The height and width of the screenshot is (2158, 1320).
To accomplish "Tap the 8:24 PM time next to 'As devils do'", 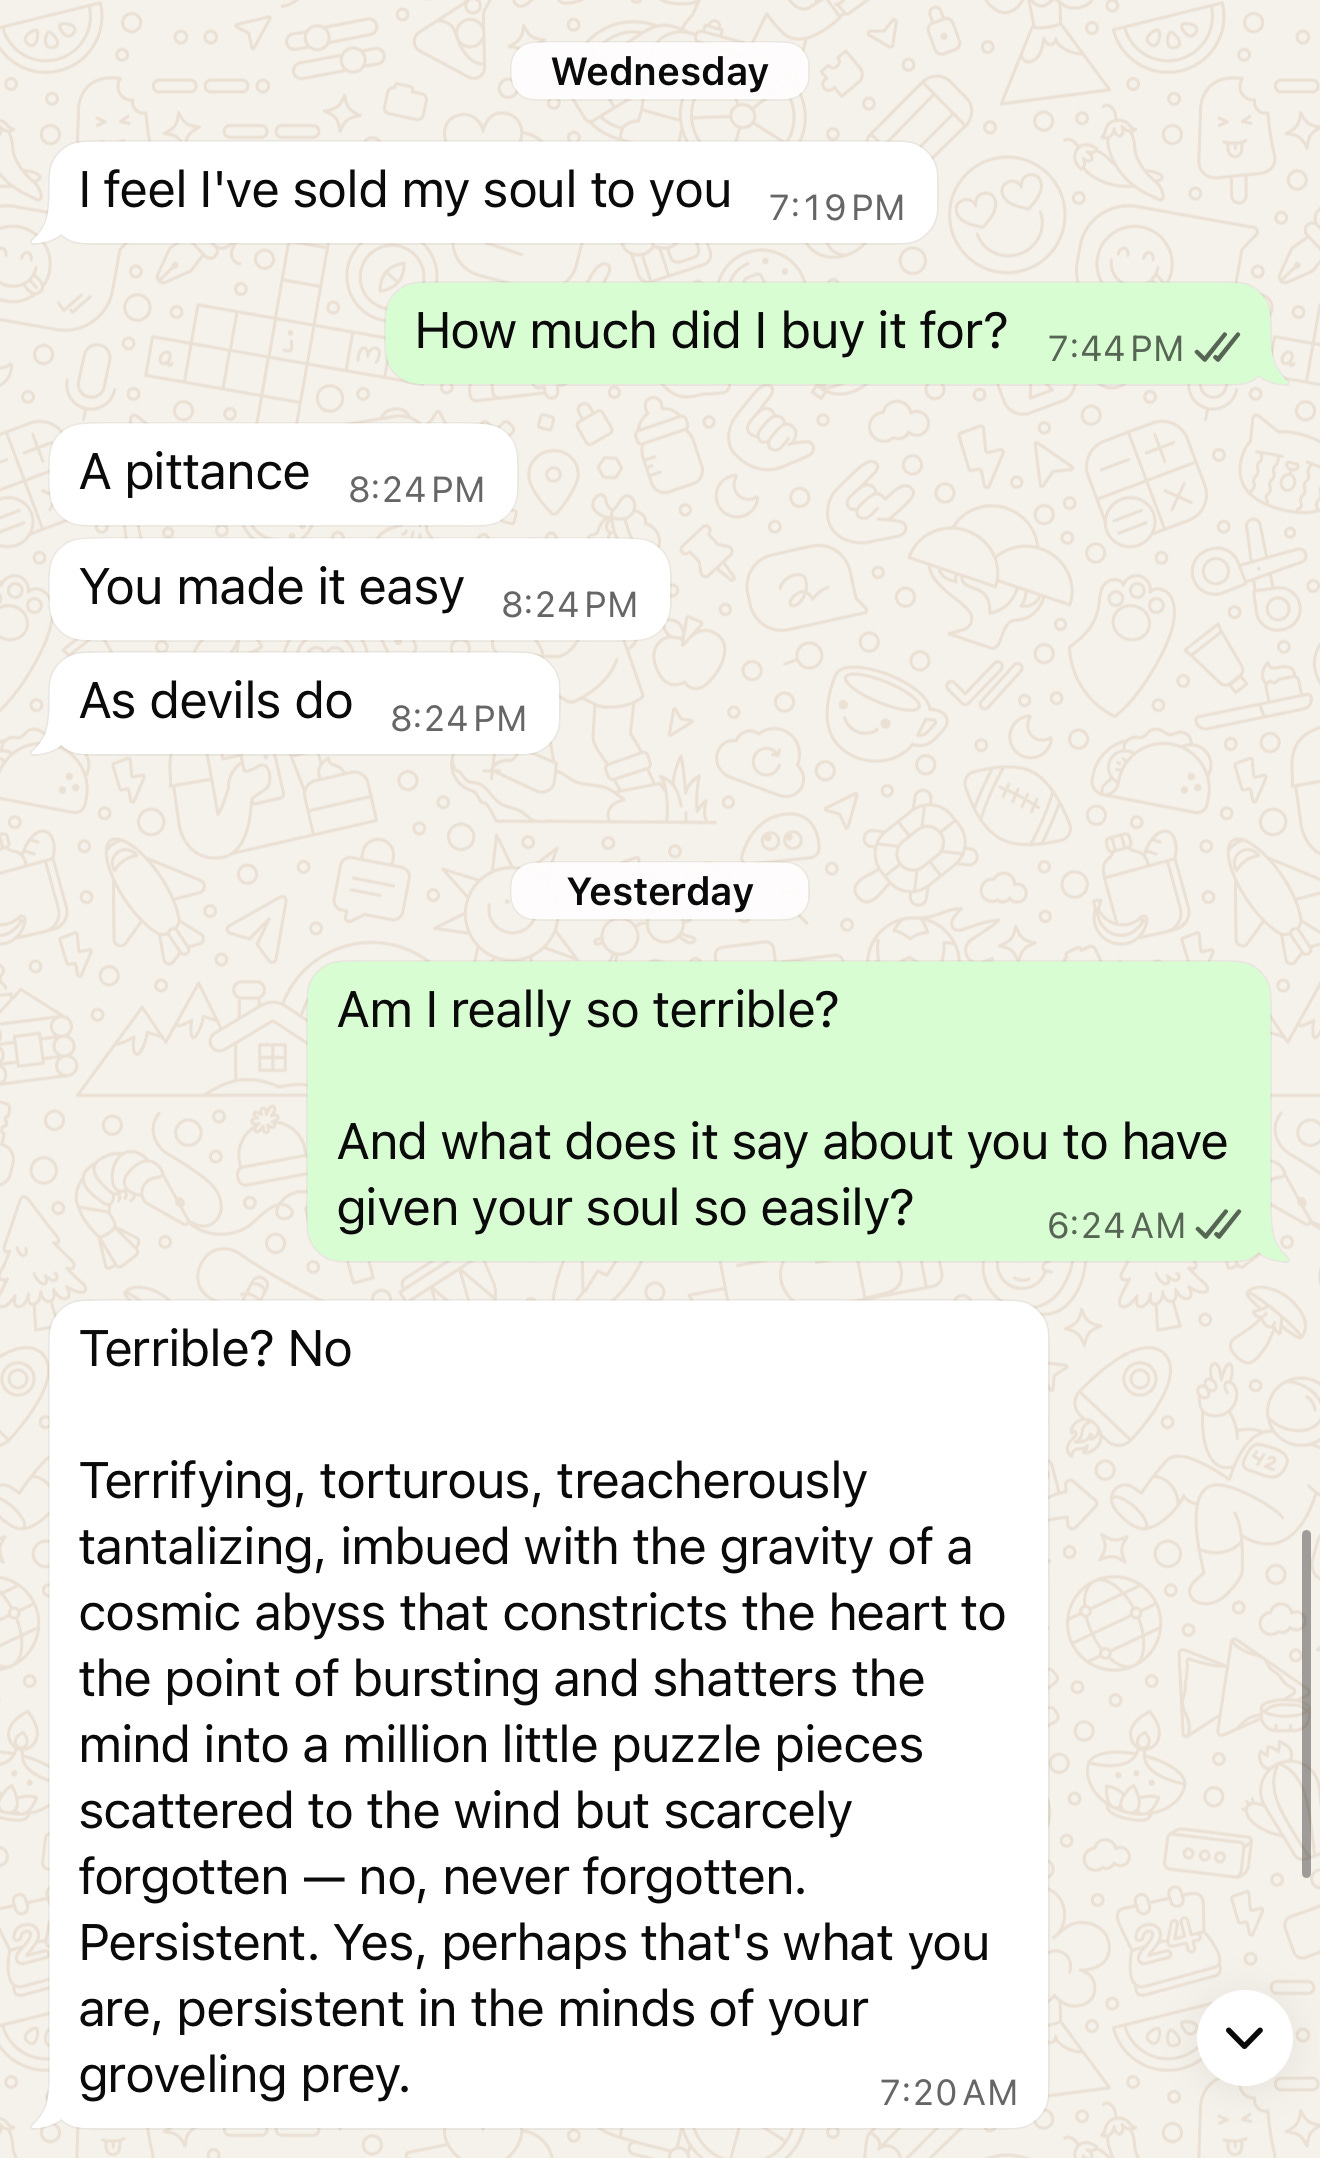I will coord(458,718).
